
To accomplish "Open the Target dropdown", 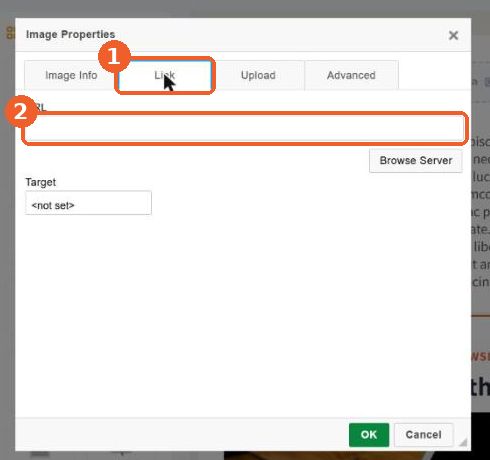I will (88, 203).
